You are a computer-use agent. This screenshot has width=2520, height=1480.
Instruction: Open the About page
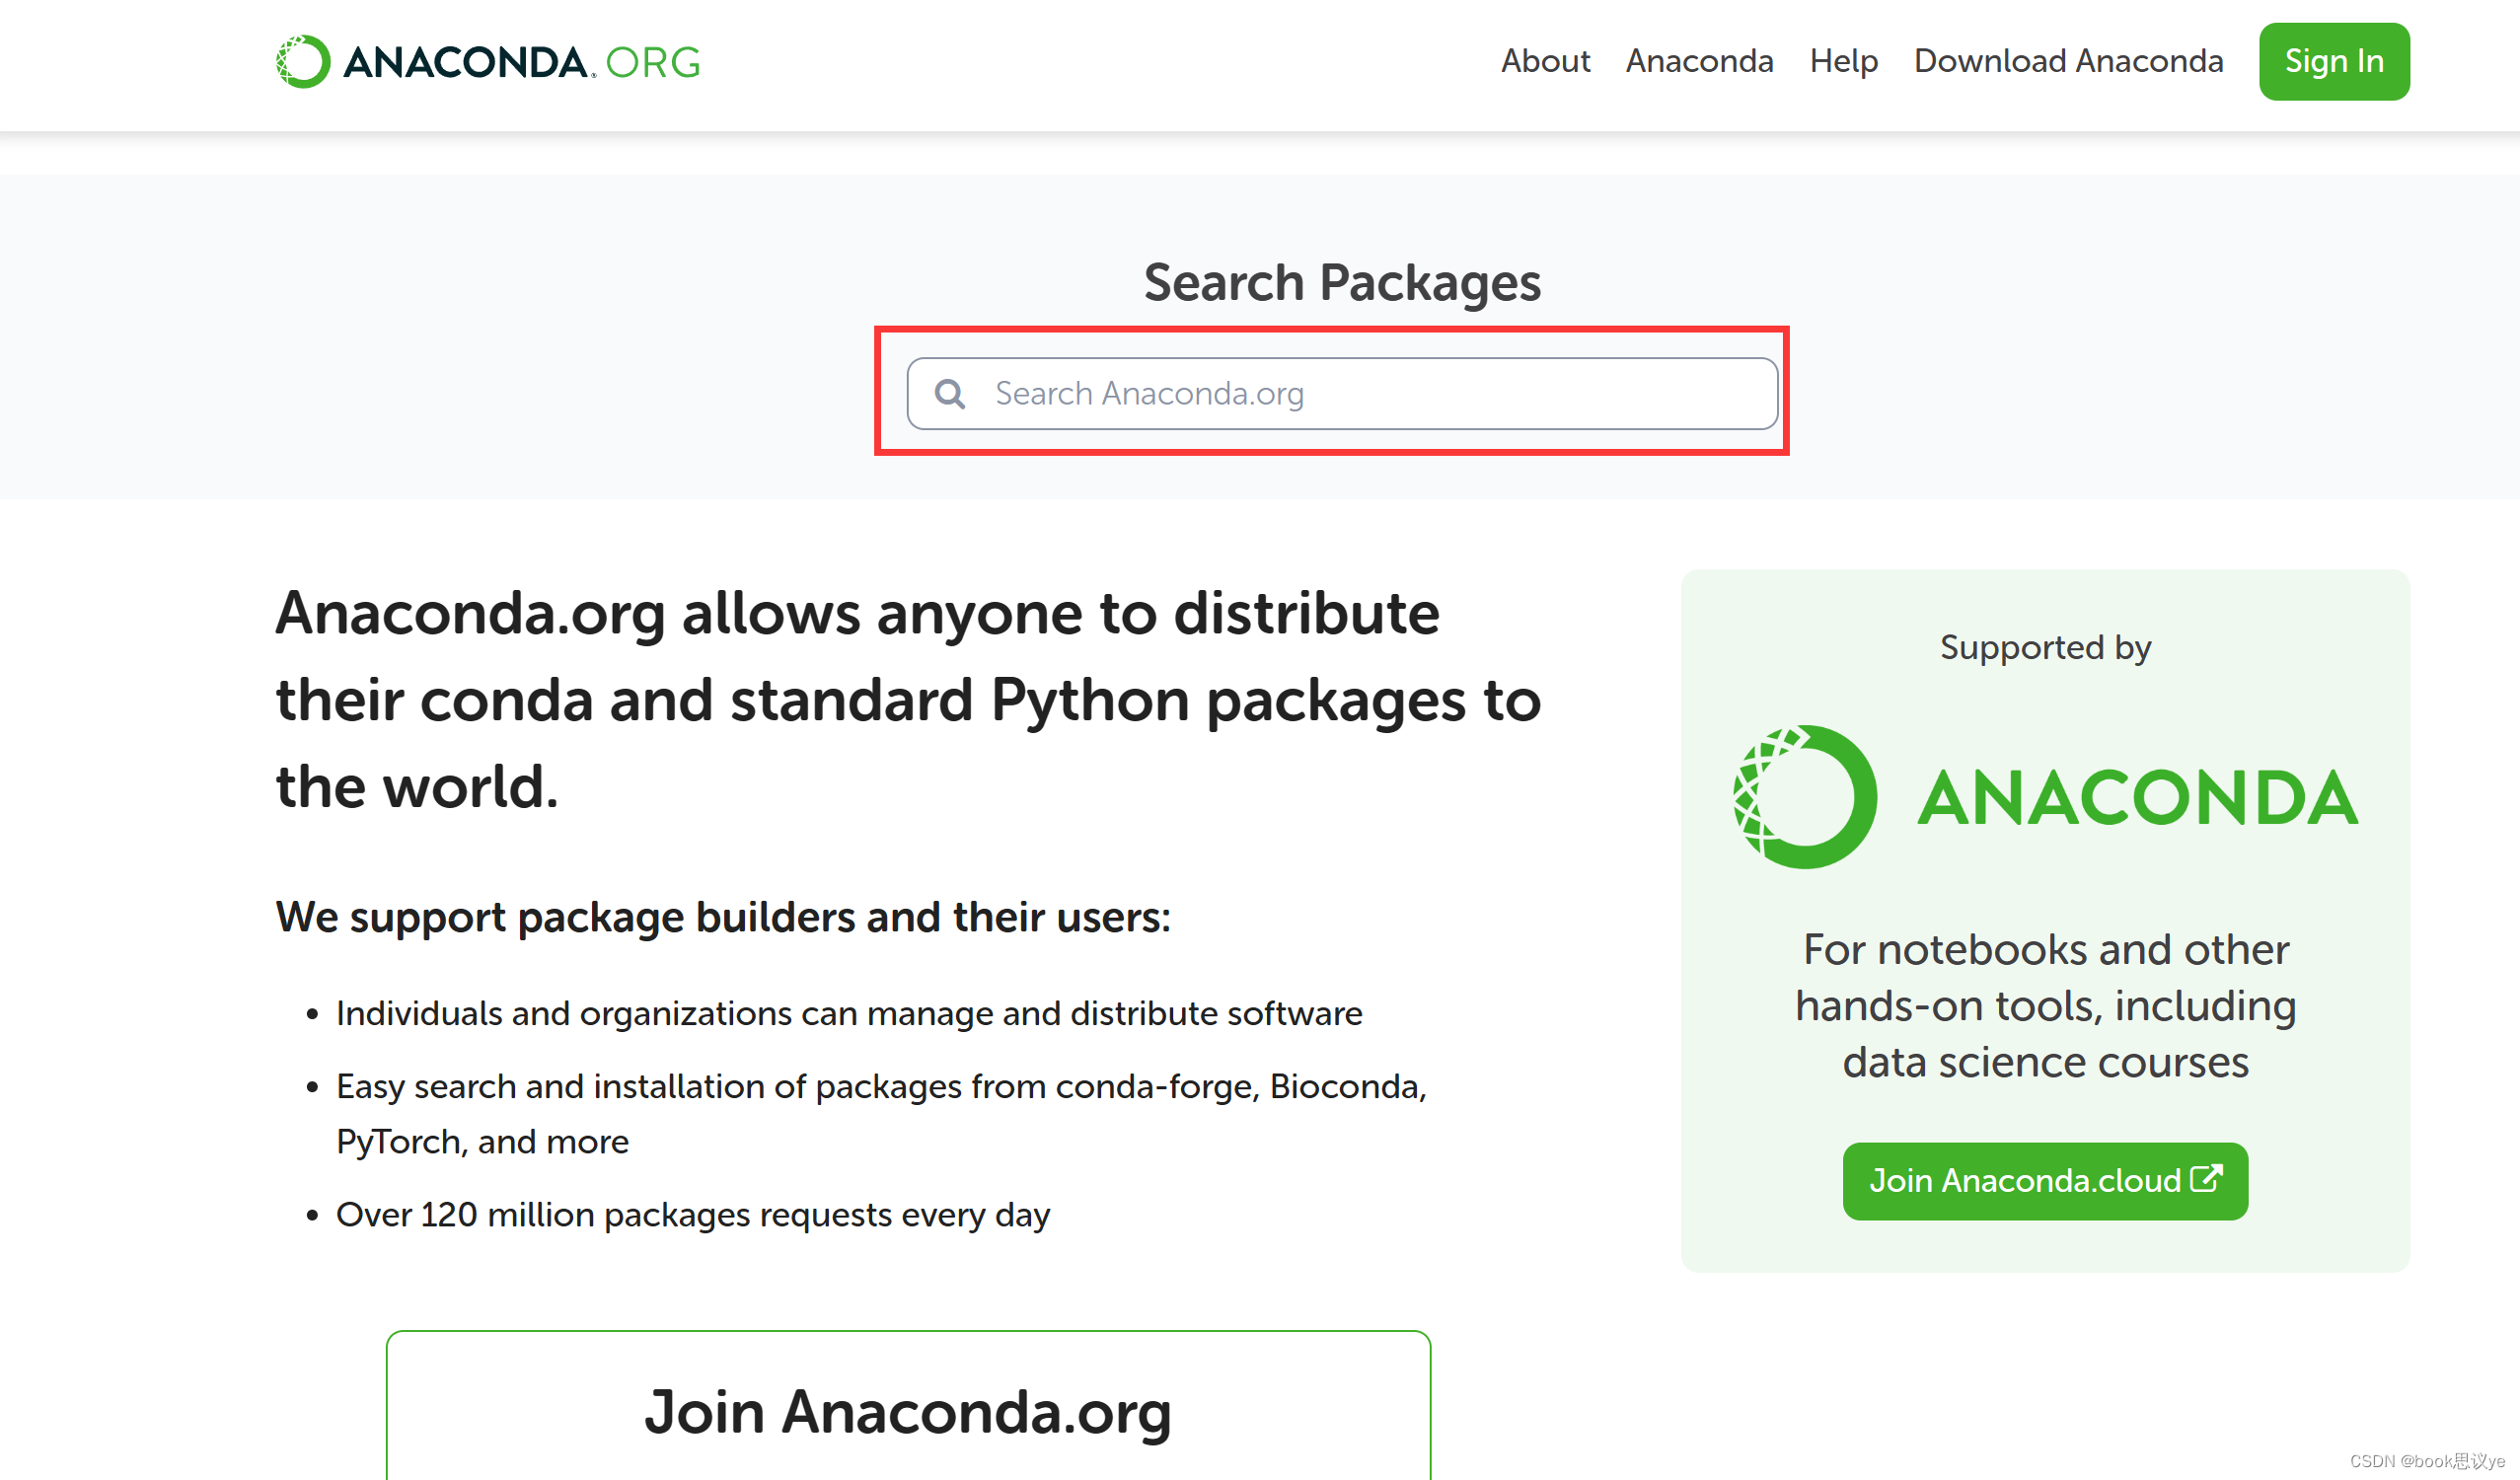(x=1545, y=61)
